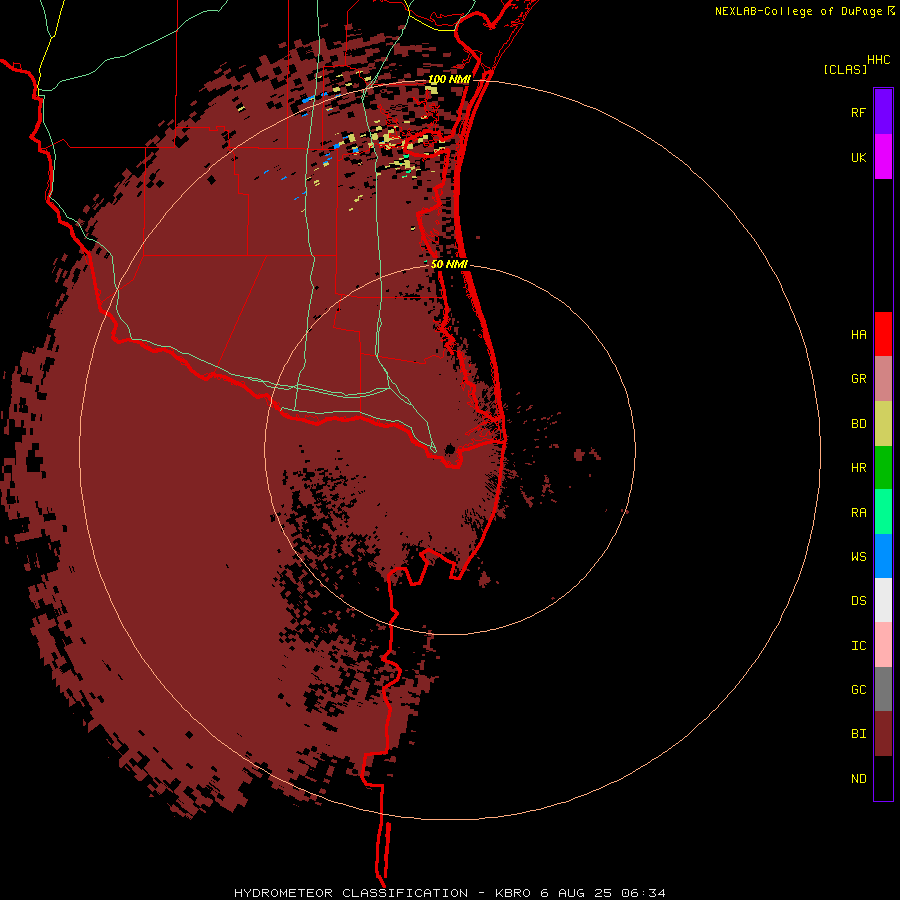Click the HA red legend swatch
This screenshot has height=900, width=900.
[x=883, y=334]
